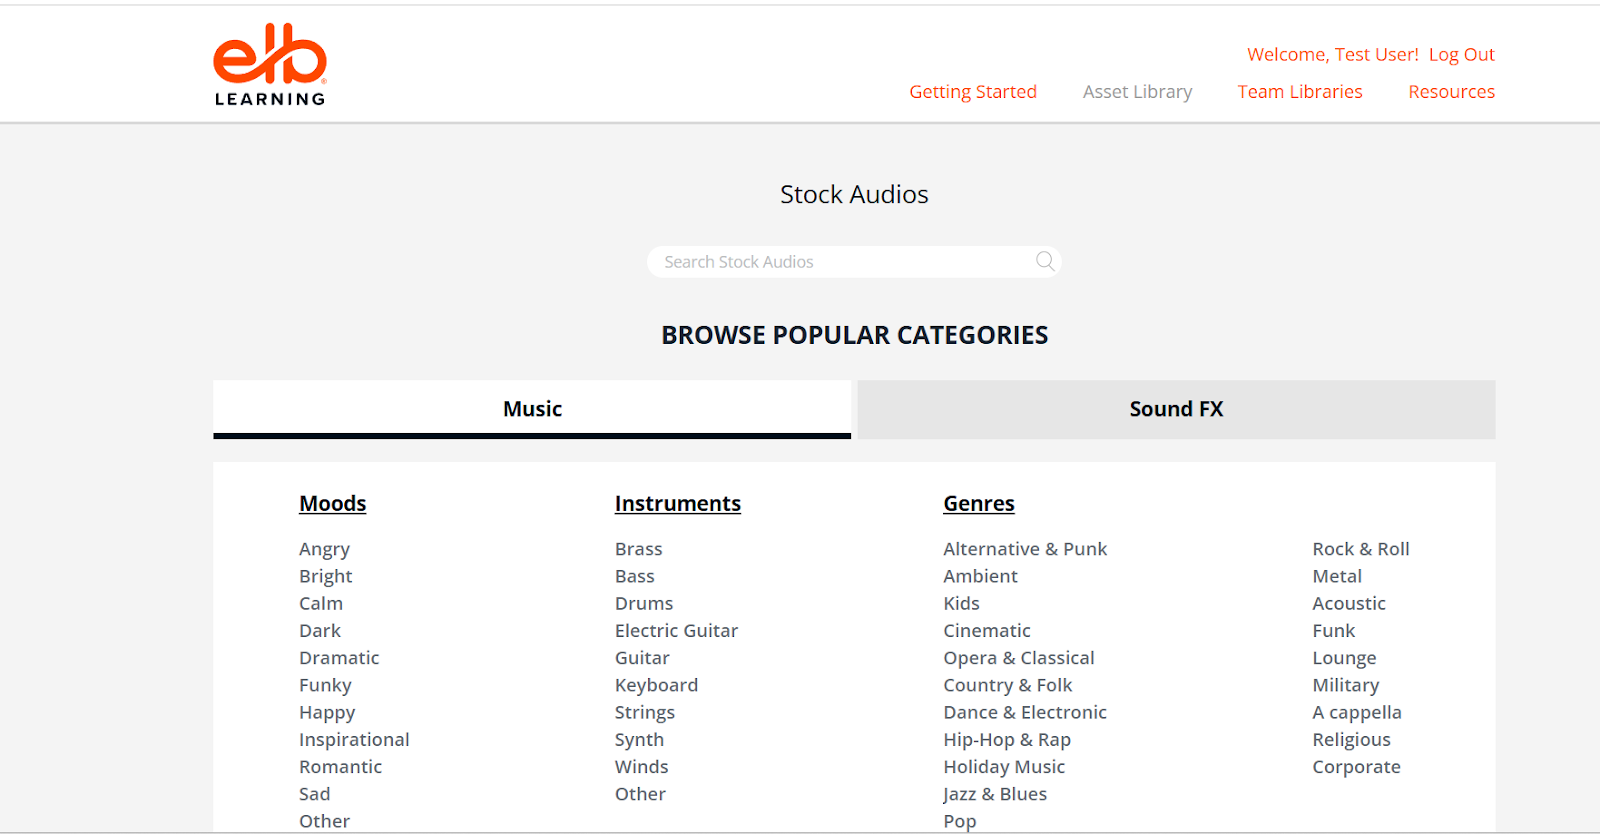
Task: Choose the Corporate genre link
Action: 1356,767
